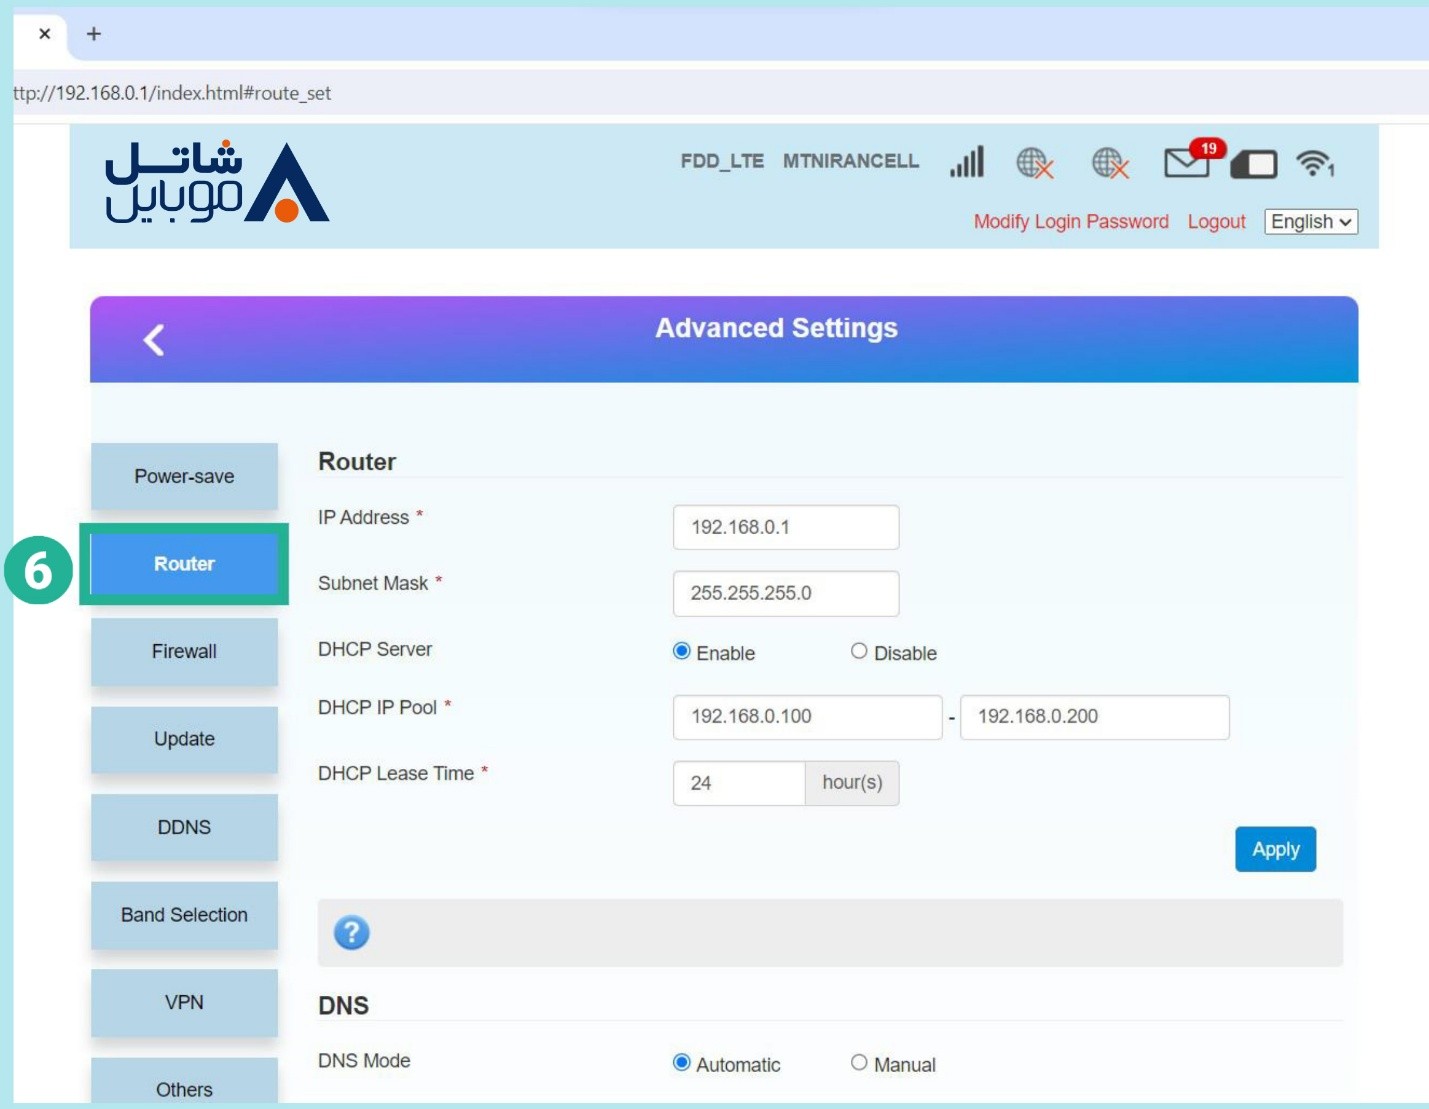Click the back arrow in Advanced Settings header

154,340
